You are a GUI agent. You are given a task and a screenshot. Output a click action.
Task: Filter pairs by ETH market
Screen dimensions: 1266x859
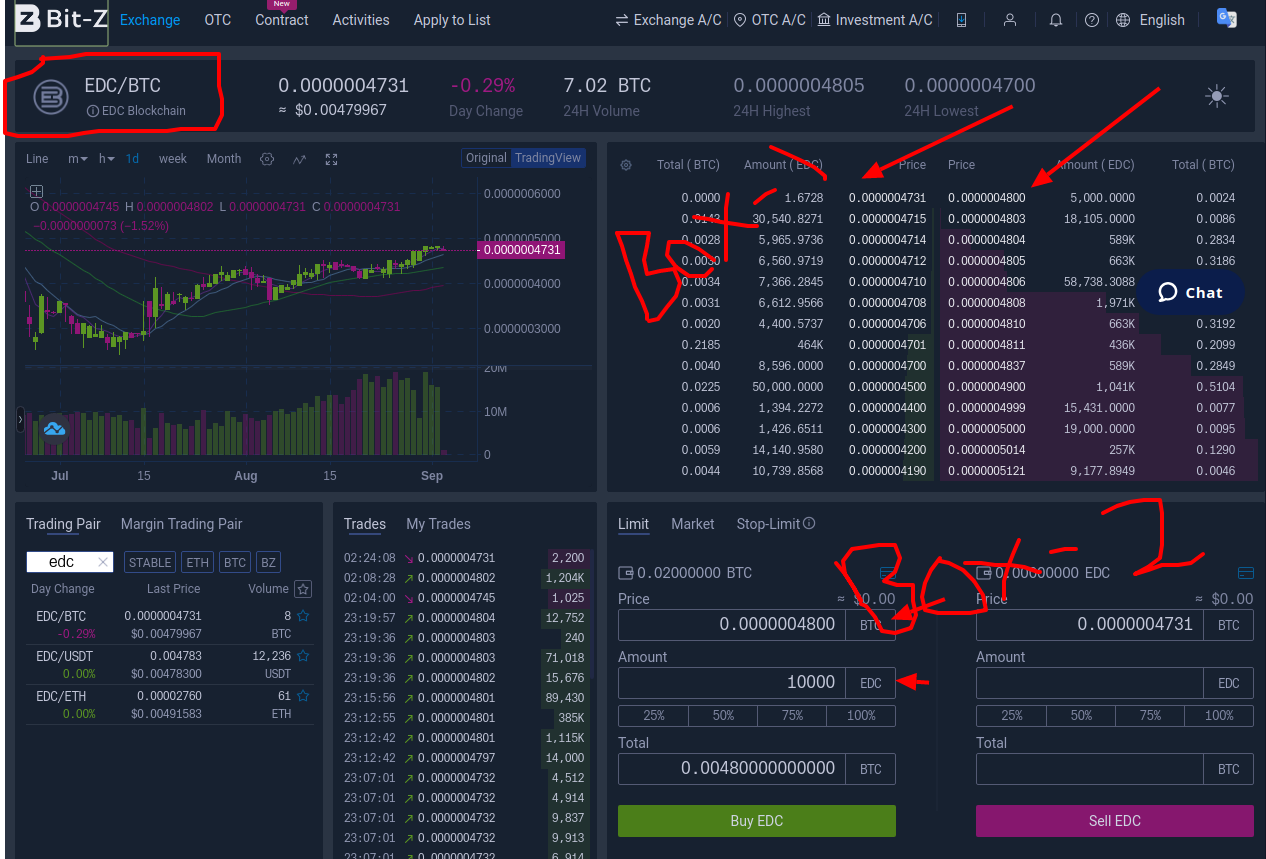[198, 562]
